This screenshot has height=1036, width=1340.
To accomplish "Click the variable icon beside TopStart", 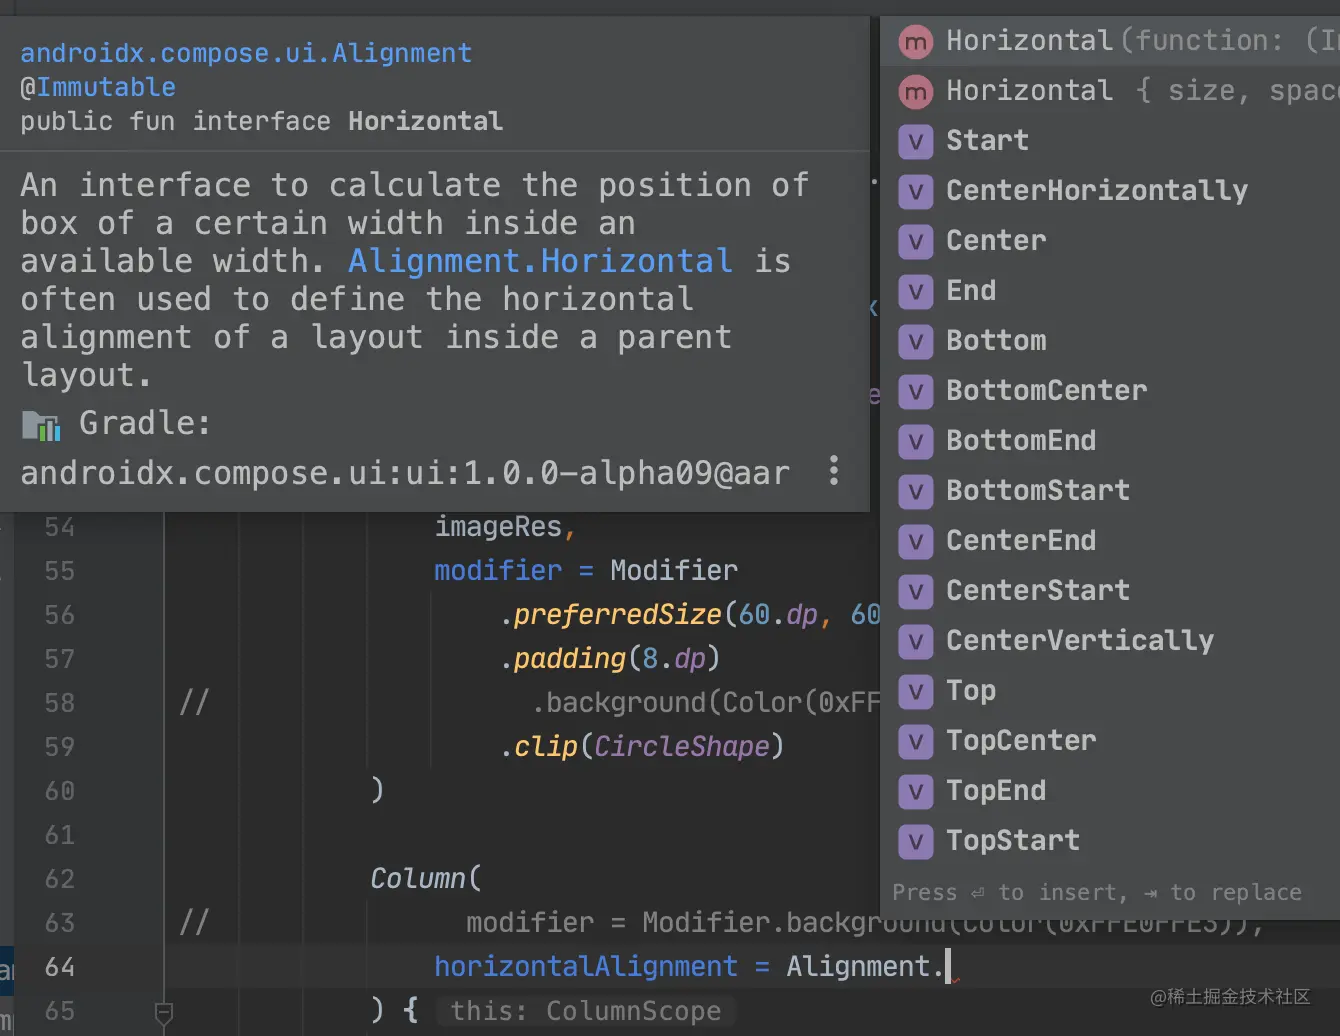I will click(915, 841).
